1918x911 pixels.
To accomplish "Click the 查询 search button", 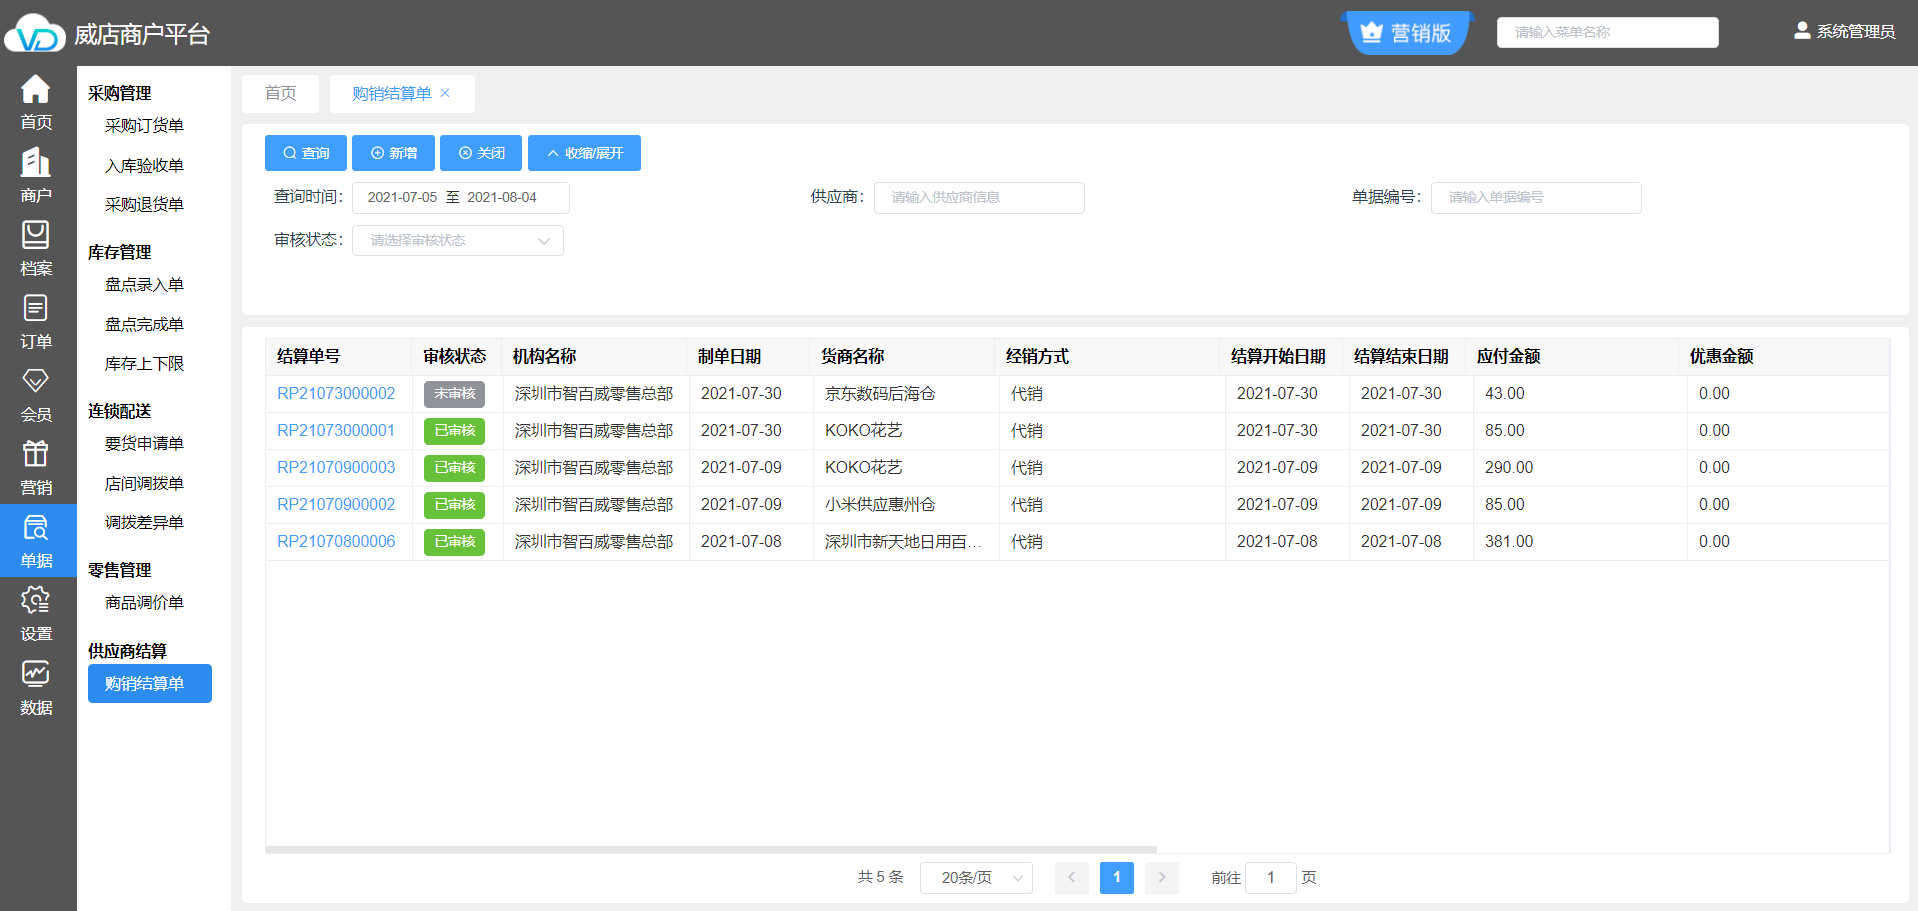I will (x=305, y=153).
